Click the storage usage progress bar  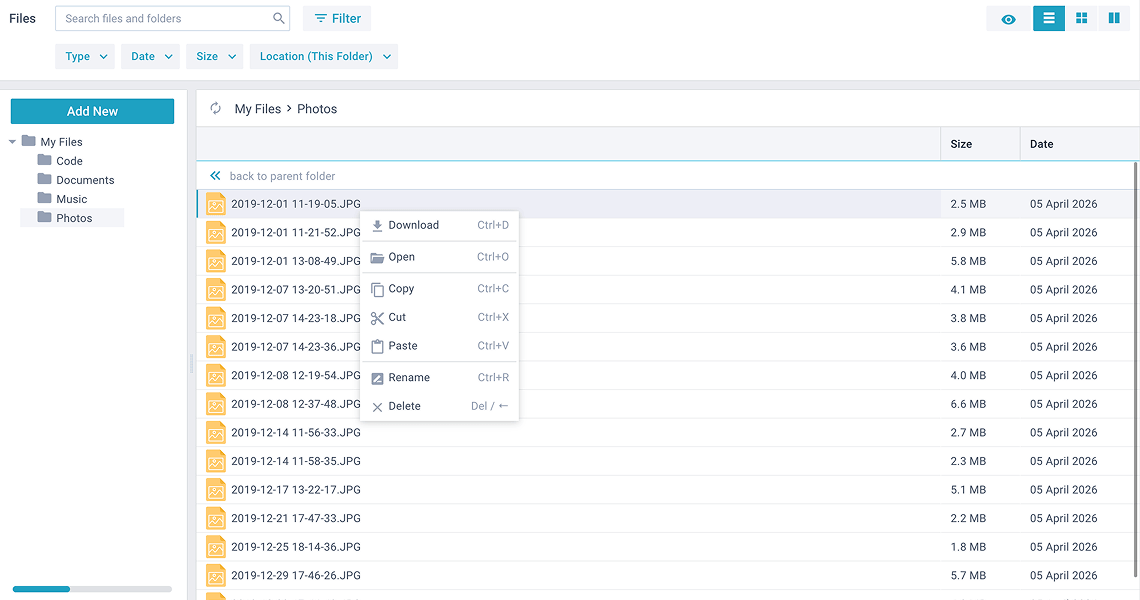[x=92, y=589]
